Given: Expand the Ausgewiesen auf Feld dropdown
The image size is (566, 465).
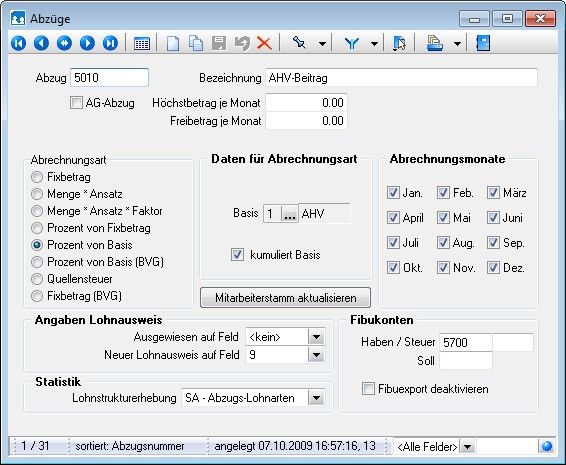Looking at the screenshot, I should click(317, 337).
